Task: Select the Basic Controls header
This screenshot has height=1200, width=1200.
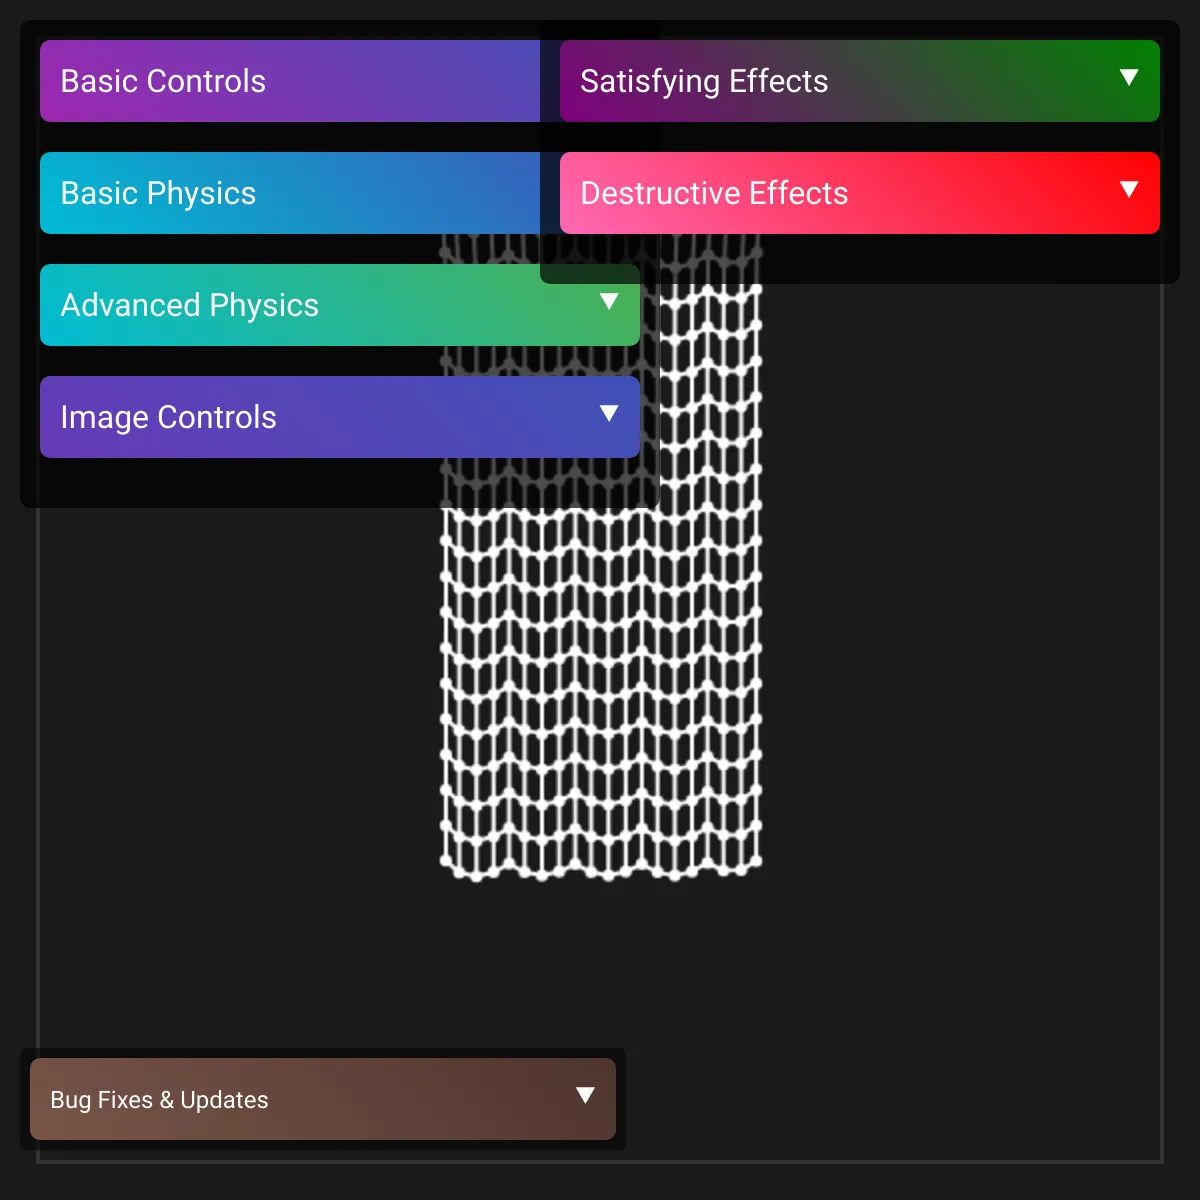Action: click(290, 81)
